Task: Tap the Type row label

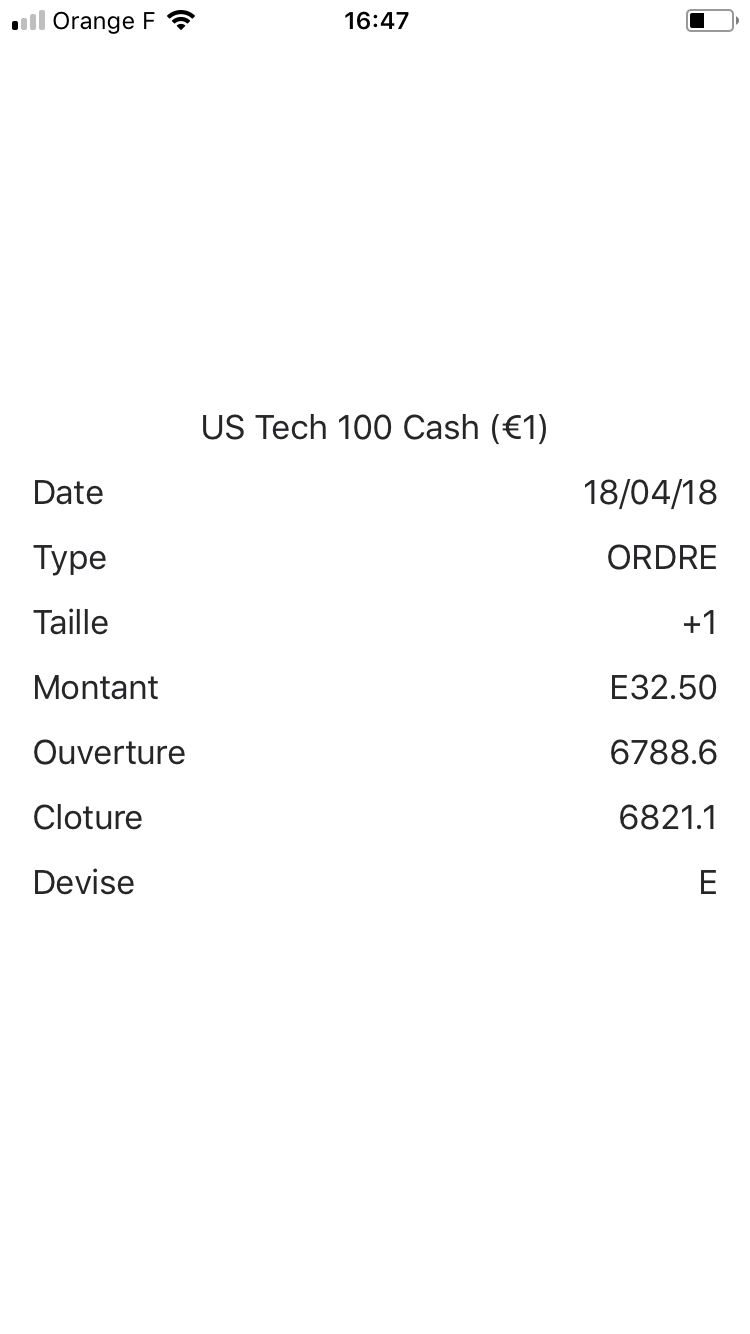Action: pos(69,558)
